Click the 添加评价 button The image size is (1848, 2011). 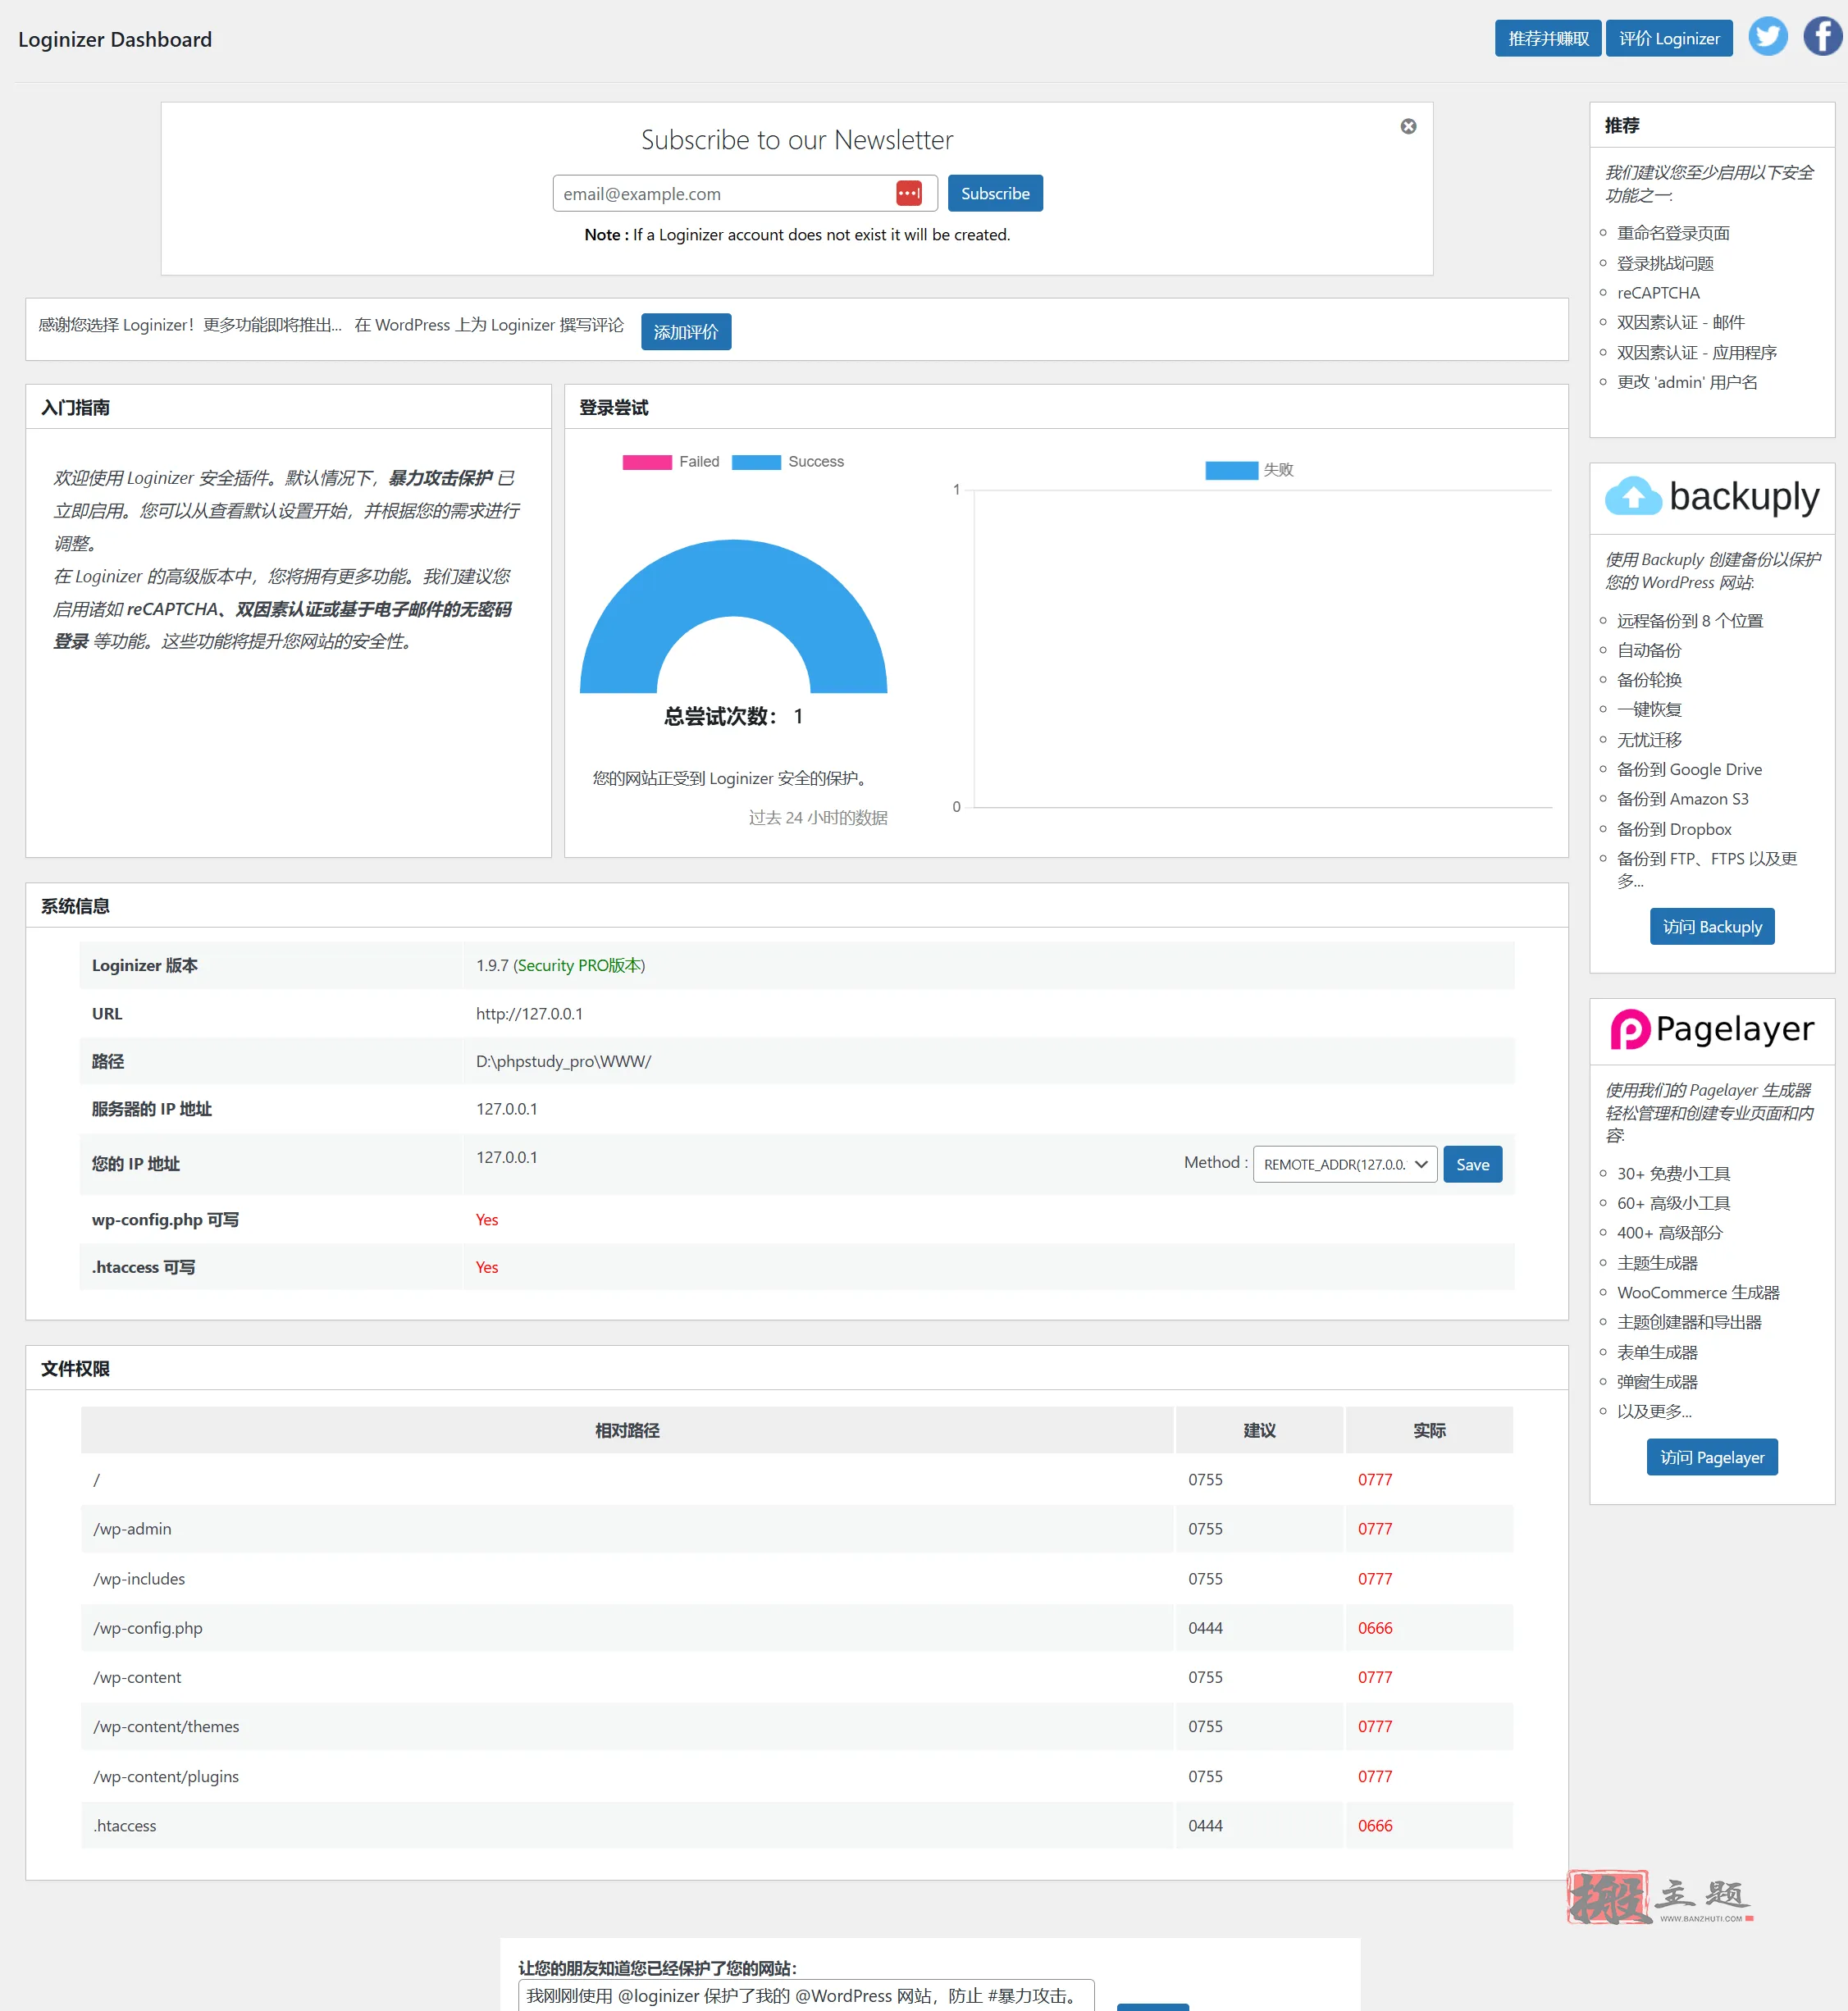(686, 332)
